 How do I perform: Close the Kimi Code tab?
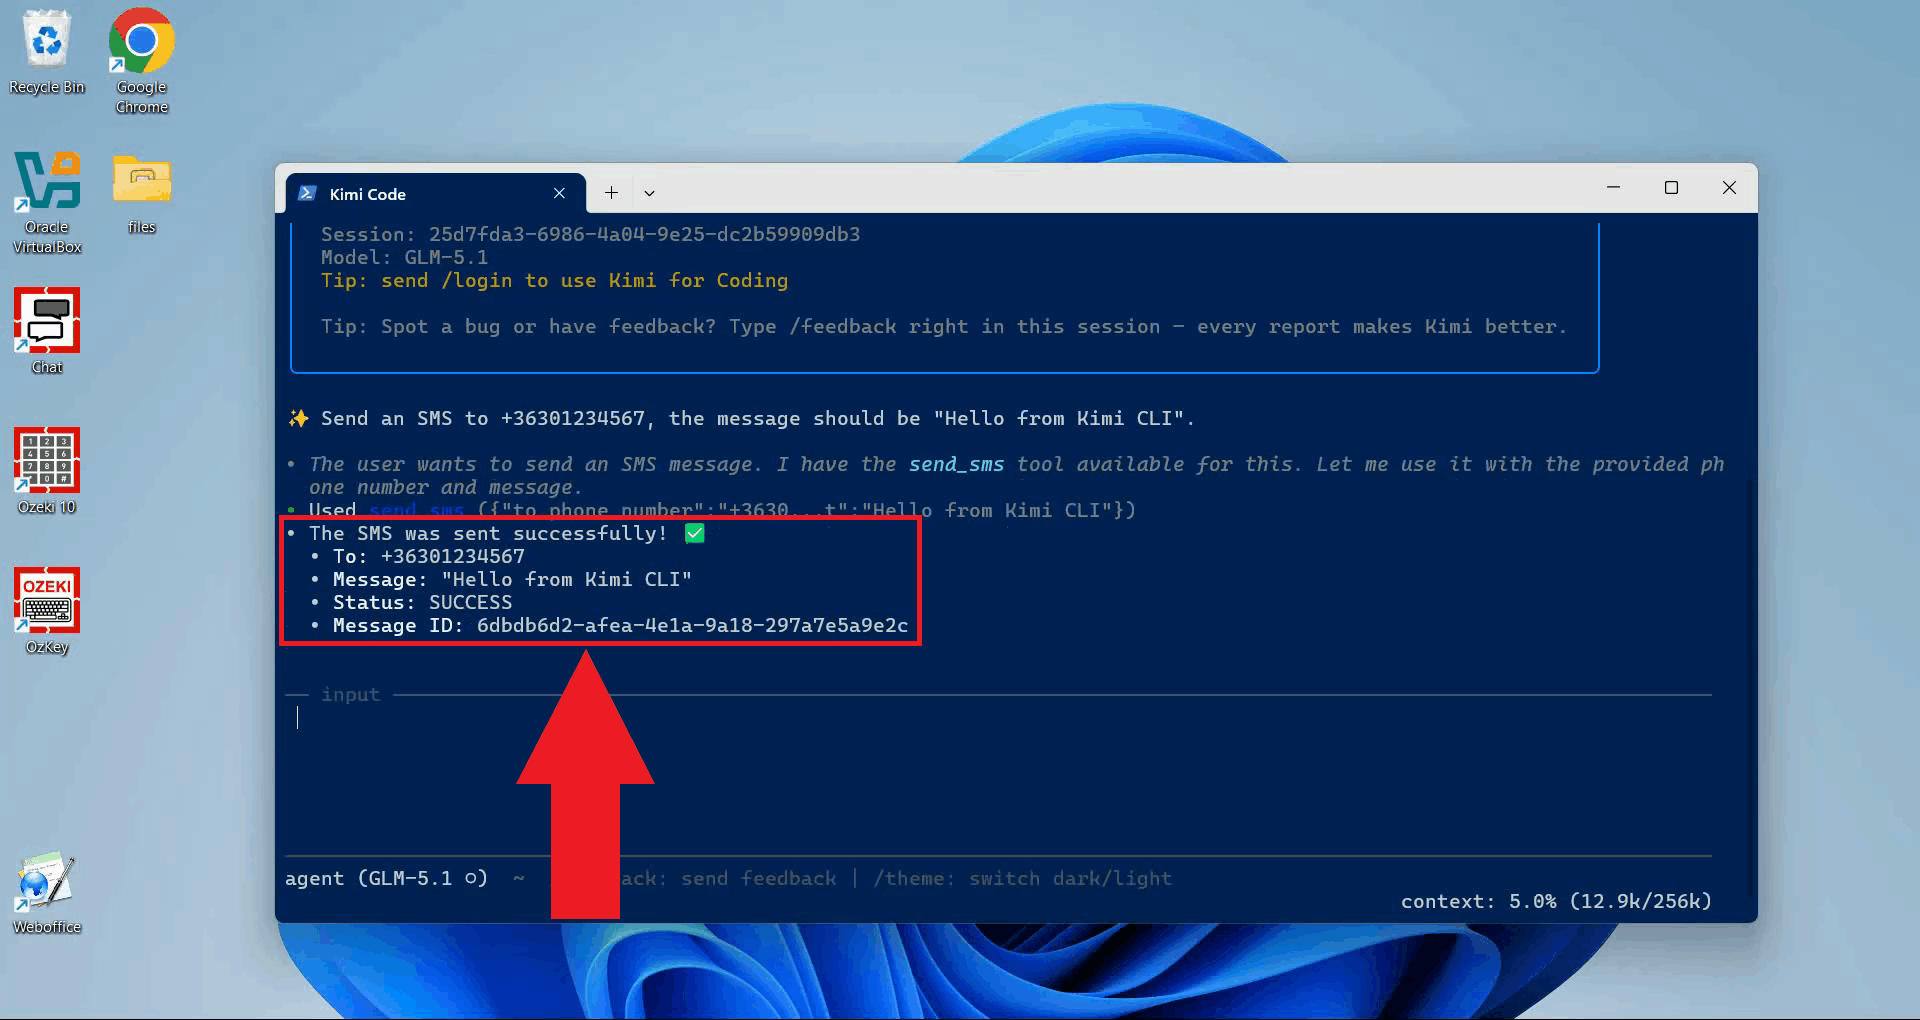[559, 193]
